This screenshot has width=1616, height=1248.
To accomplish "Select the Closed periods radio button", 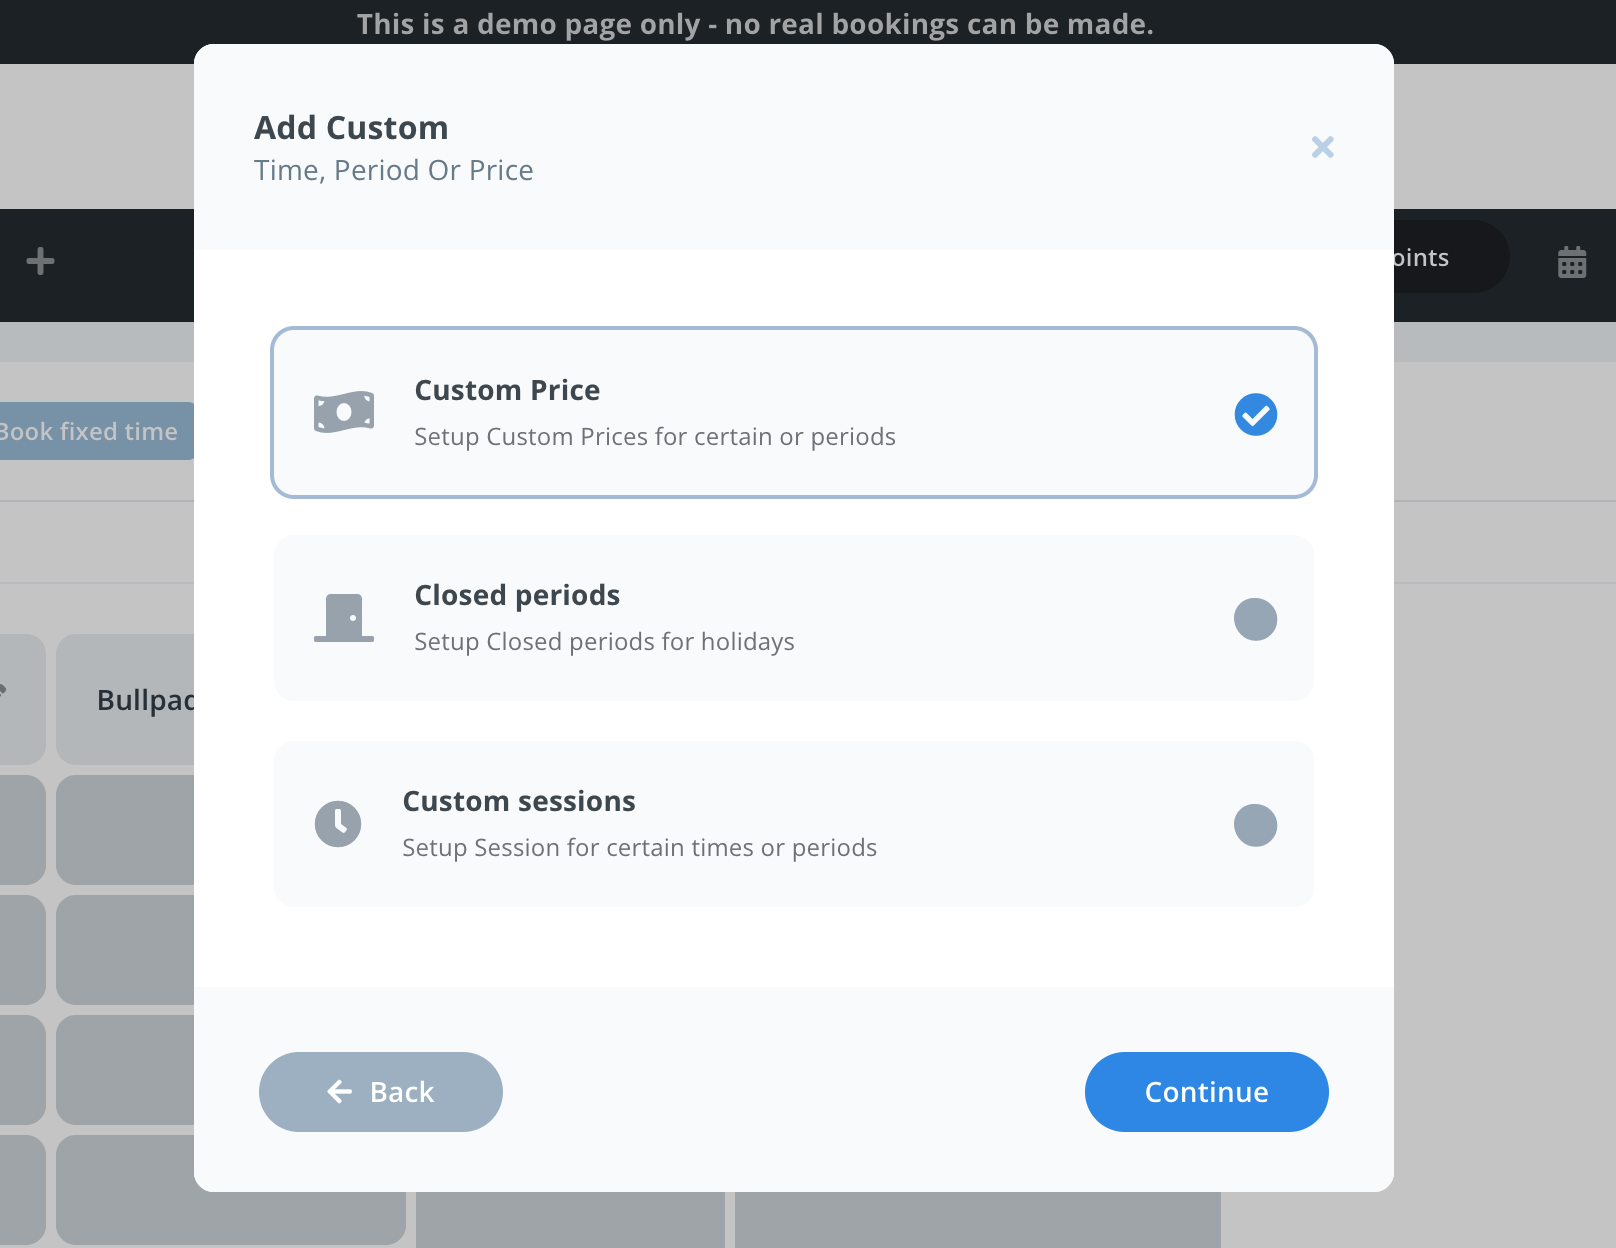I will point(1255,619).
